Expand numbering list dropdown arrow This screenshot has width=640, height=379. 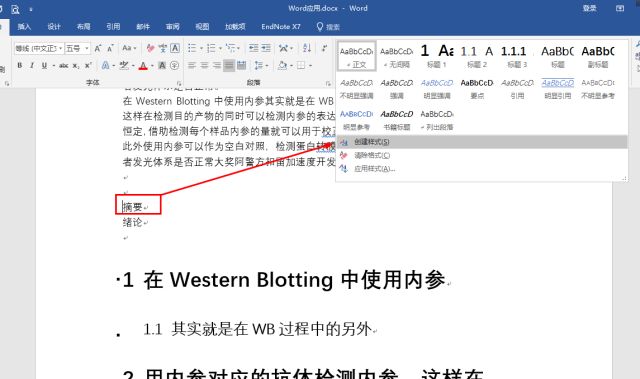coord(220,48)
